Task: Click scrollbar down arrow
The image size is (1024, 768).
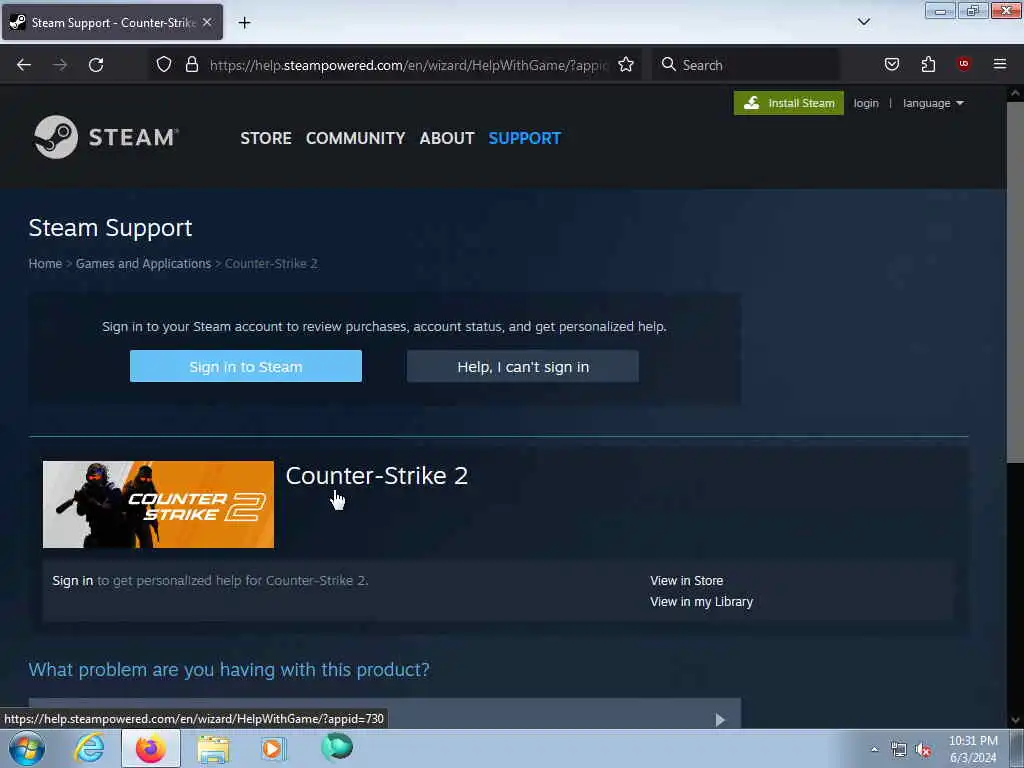Action: click(x=1014, y=720)
